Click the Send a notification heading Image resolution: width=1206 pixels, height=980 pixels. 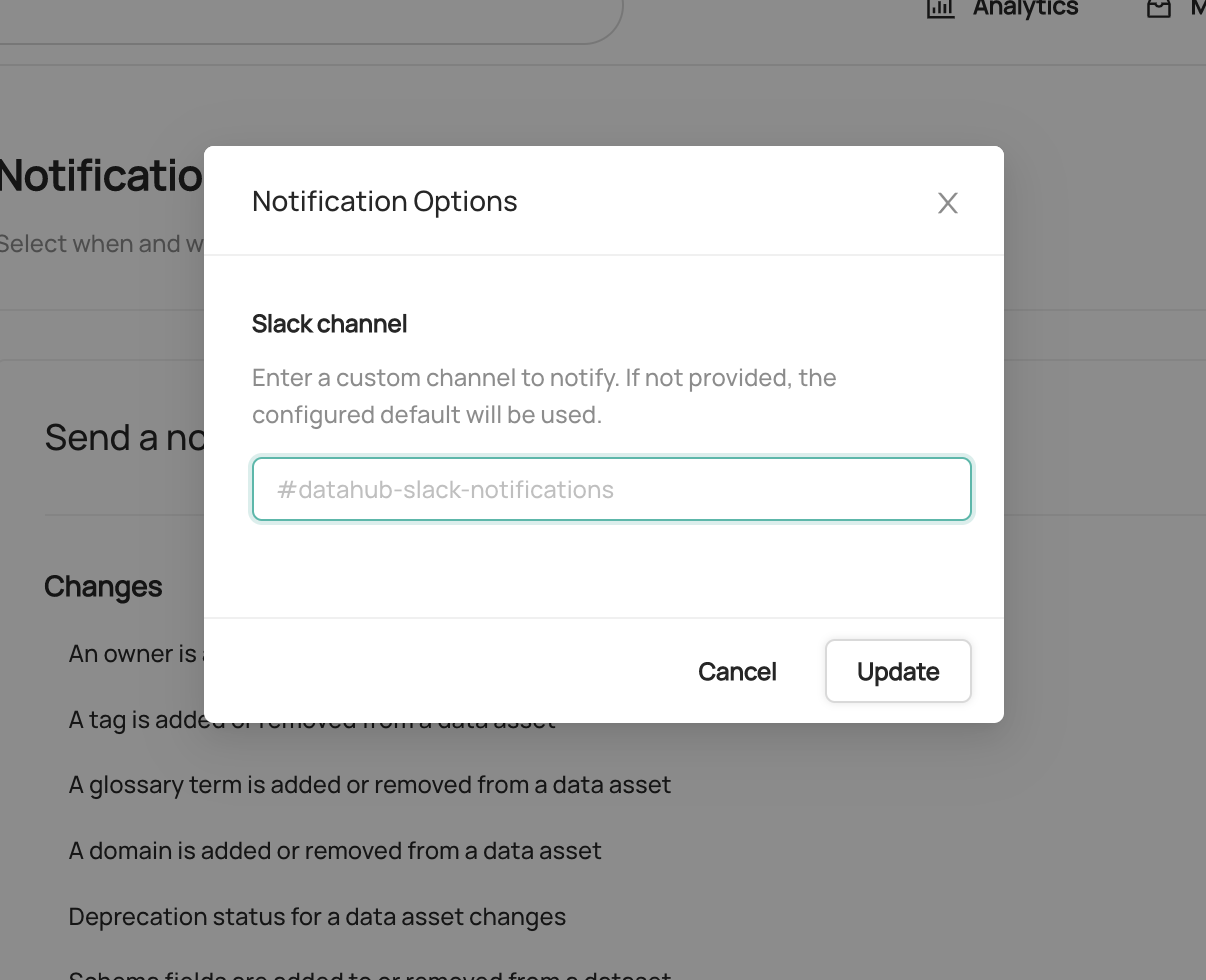124,438
